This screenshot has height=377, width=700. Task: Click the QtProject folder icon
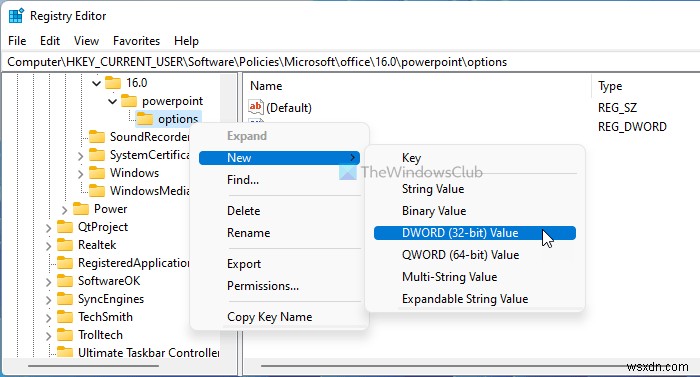click(65, 227)
